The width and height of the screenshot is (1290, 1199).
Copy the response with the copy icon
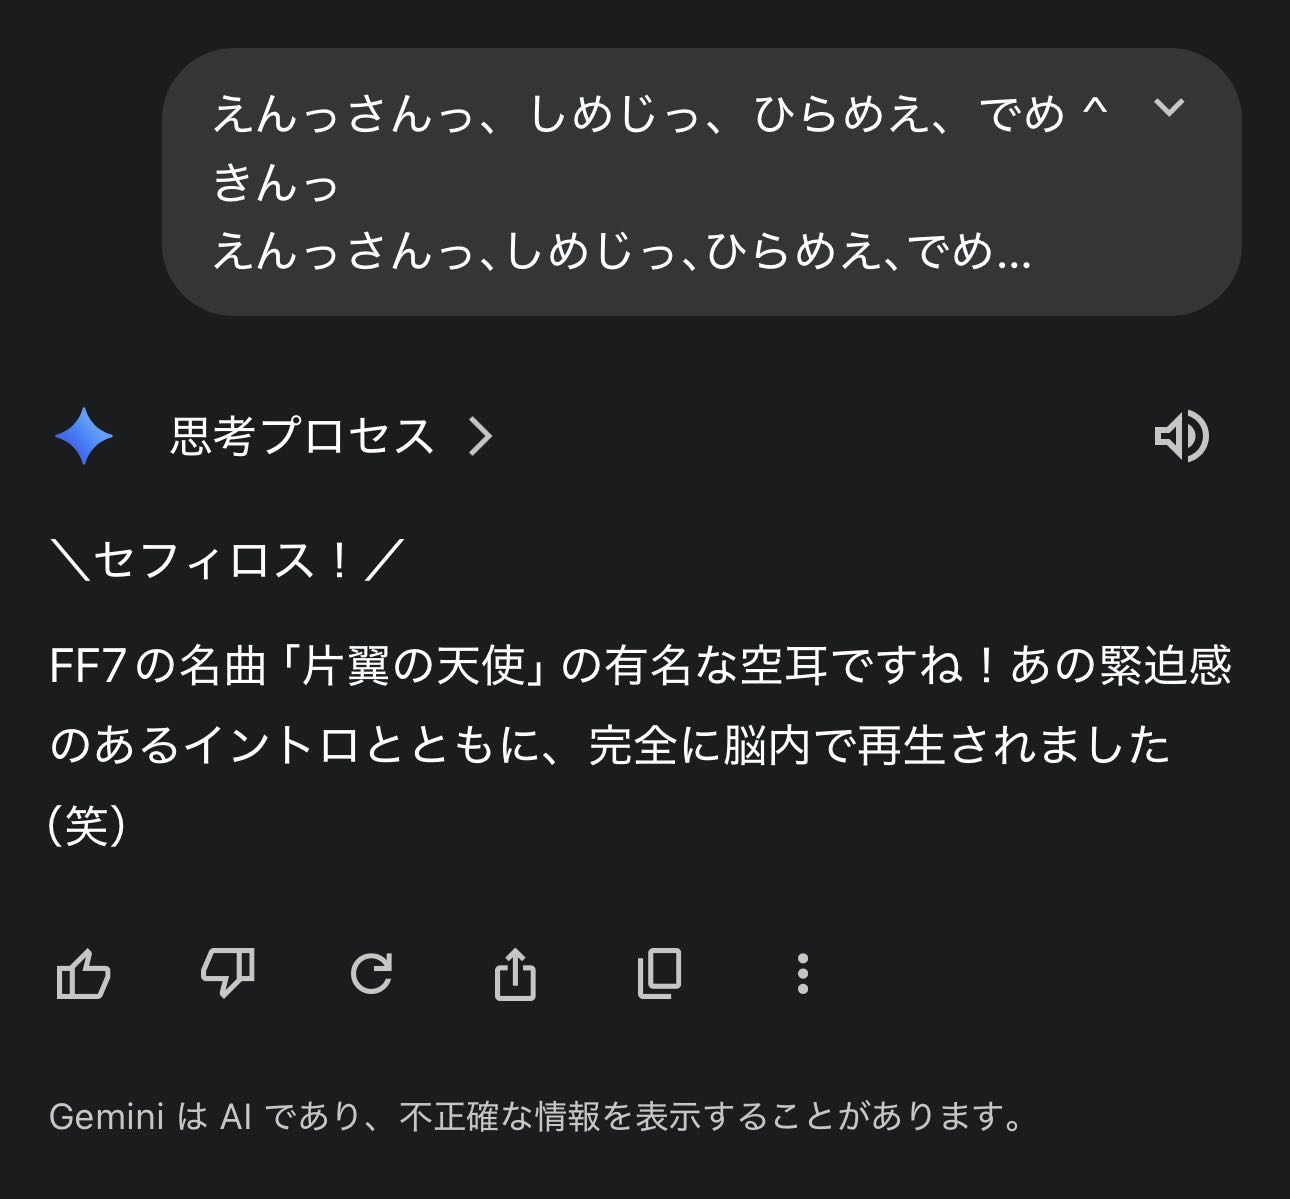pyautogui.click(x=659, y=973)
